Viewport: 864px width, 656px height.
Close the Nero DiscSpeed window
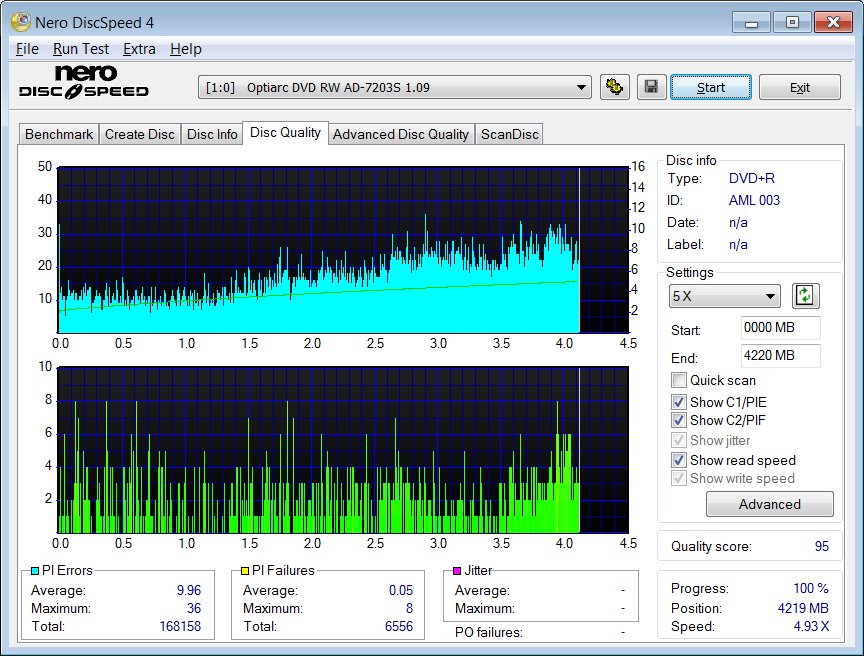pyautogui.click(x=833, y=23)
